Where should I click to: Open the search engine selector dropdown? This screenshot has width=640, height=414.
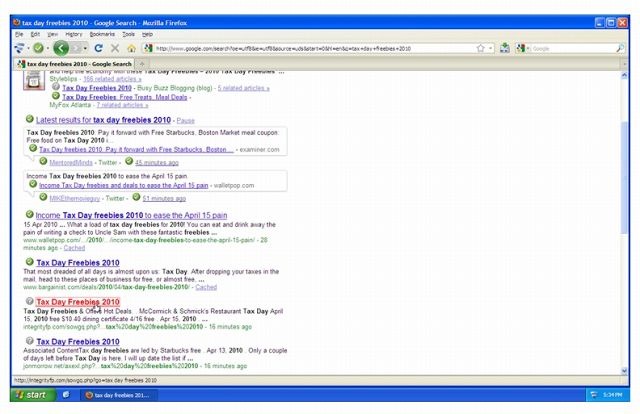click(x=528, y=49)
